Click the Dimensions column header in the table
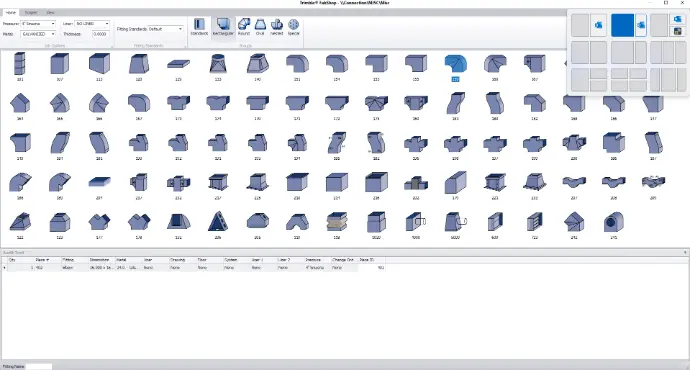The width and height of the screenshot is (690, 370). (101, 260)
